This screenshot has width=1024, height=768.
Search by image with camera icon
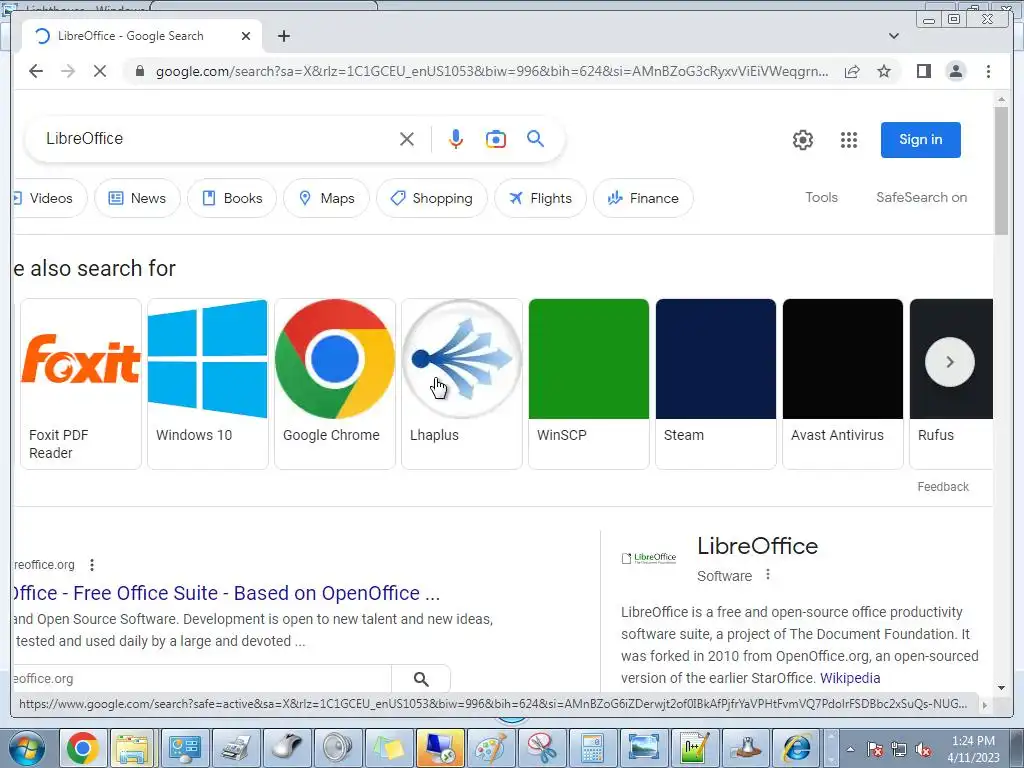496,139
